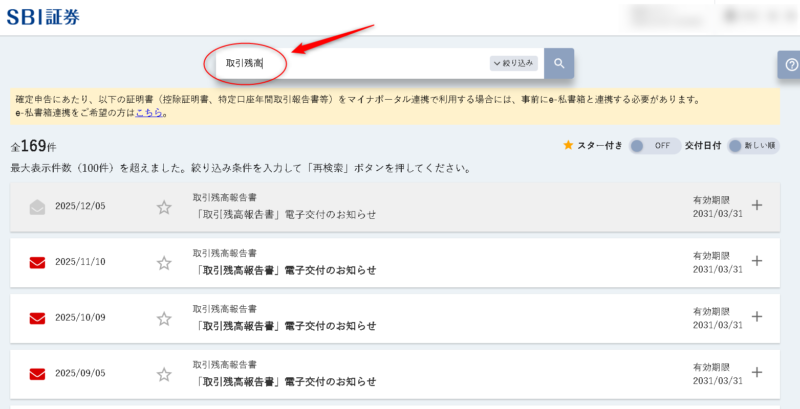Star the 2025/12/05 document
The image size is (800, 409).
pyautogui.click(x=164, y=207)
